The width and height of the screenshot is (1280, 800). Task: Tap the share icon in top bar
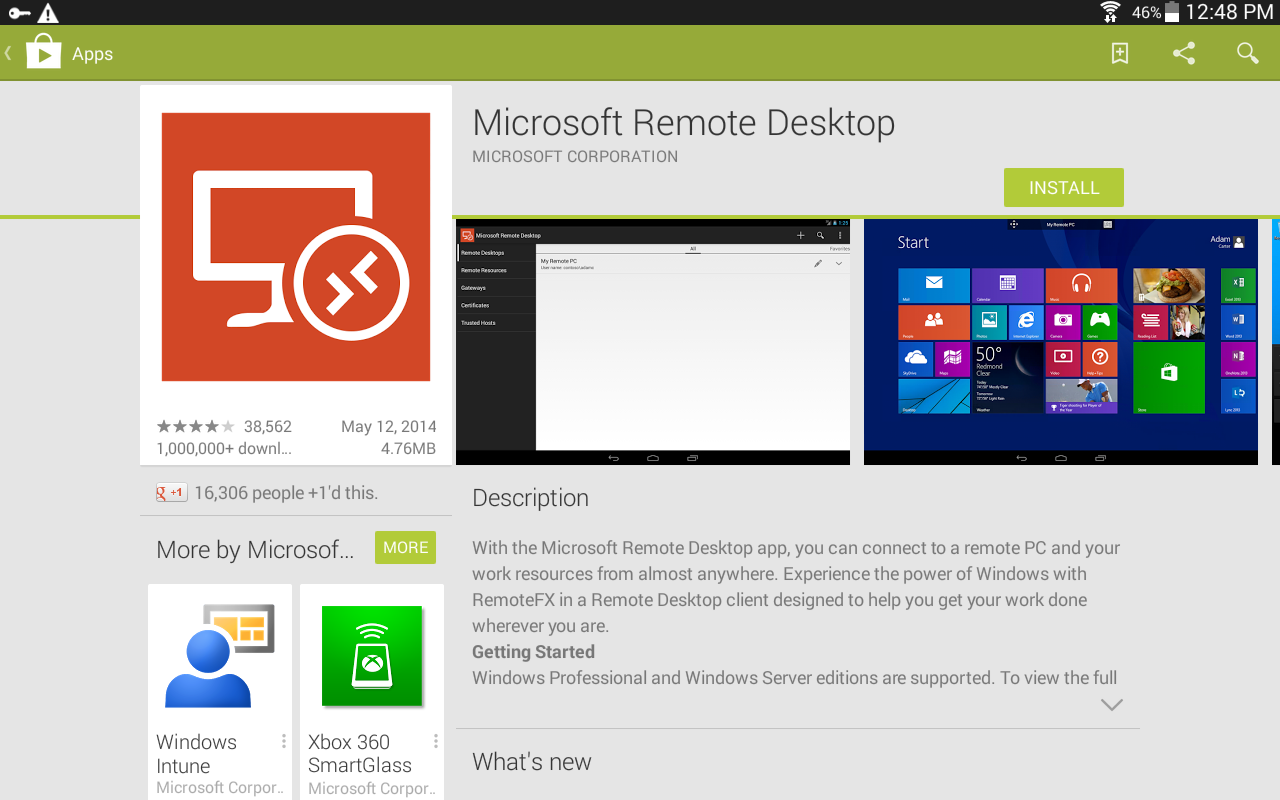[x=1184, y=54]
